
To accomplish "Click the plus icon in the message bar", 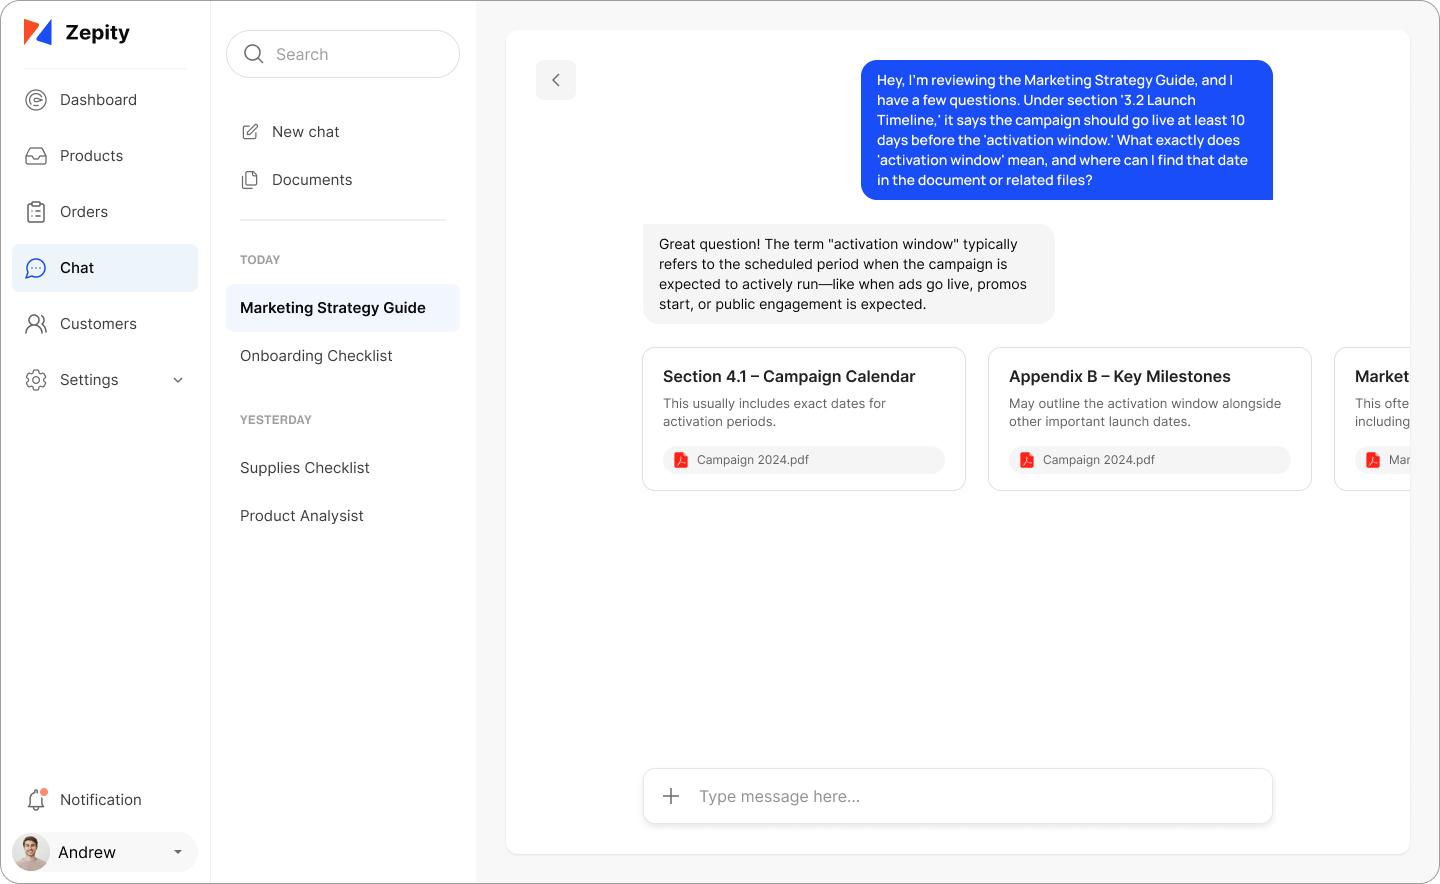I will 671,796.
